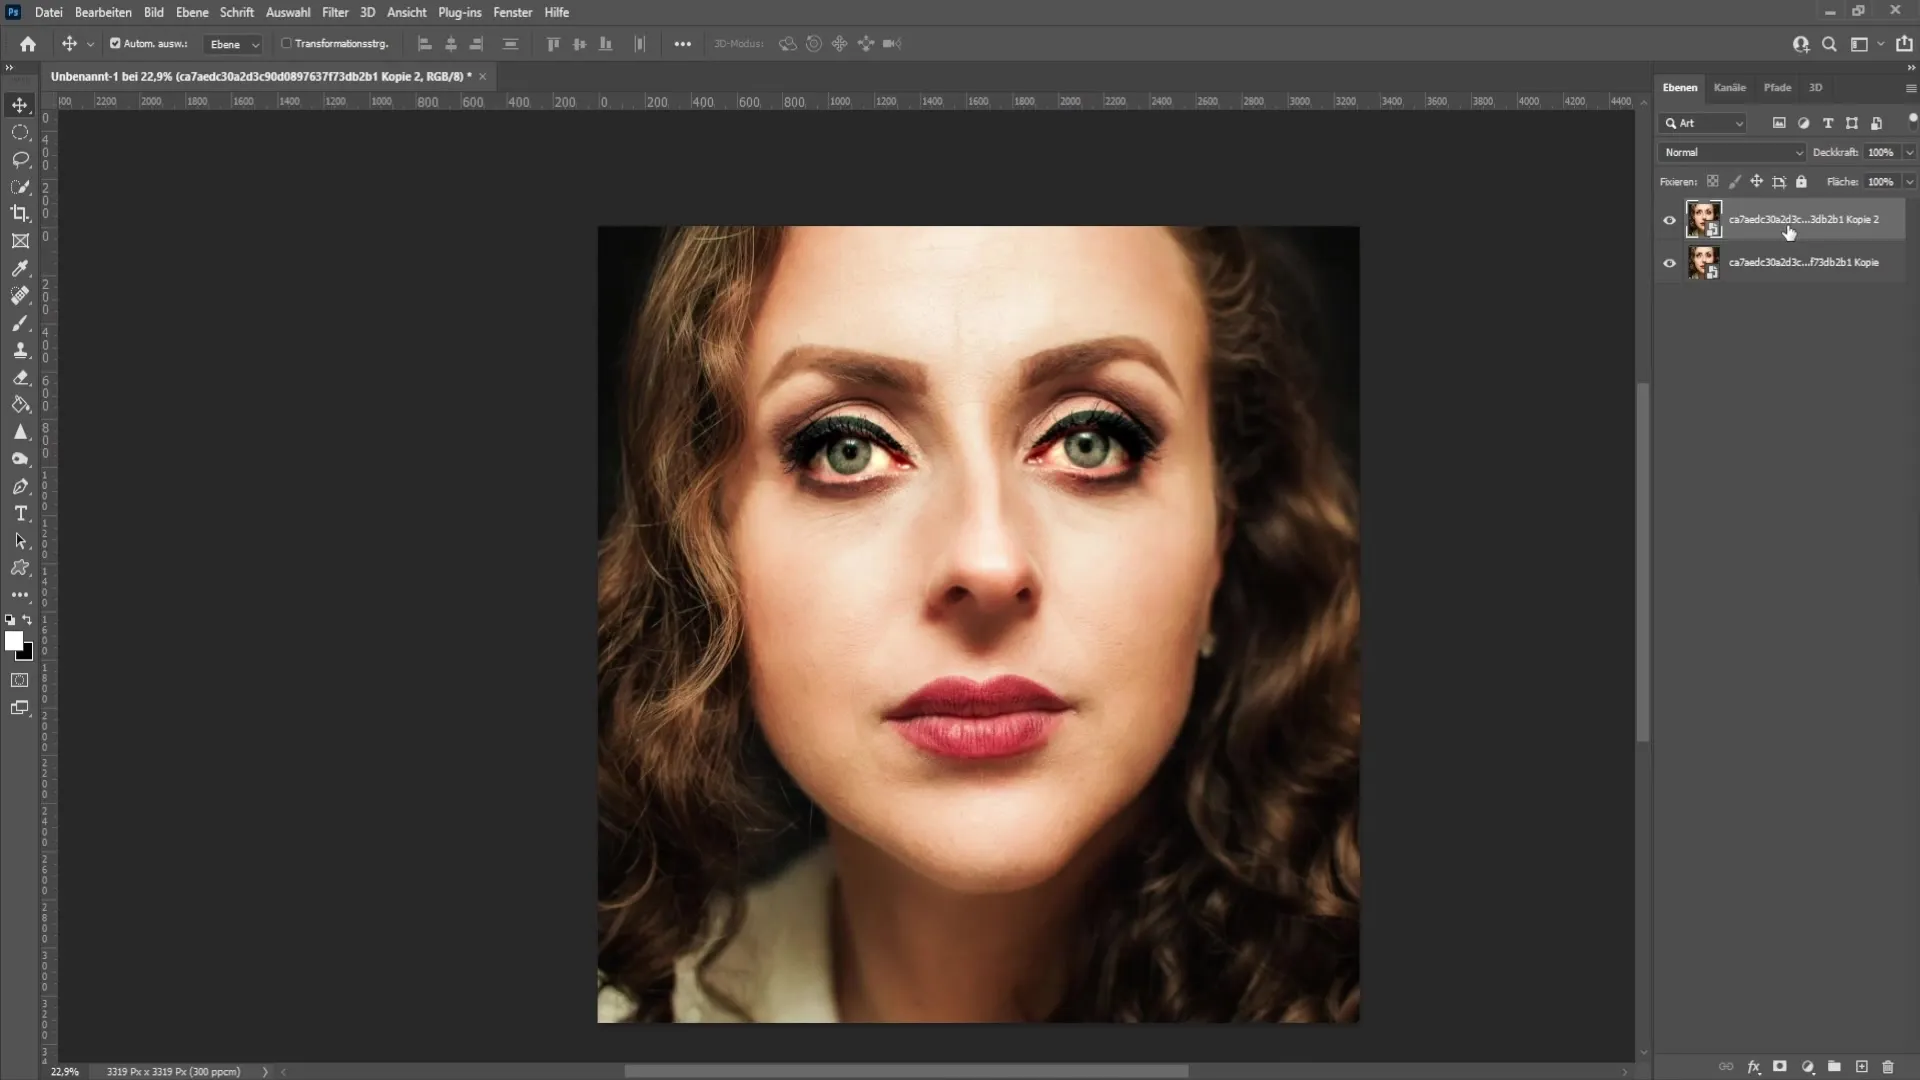Open the Ebene dropdown menu
Viewport: 1920px width, 1080px height.
click(x=191, y=12)
